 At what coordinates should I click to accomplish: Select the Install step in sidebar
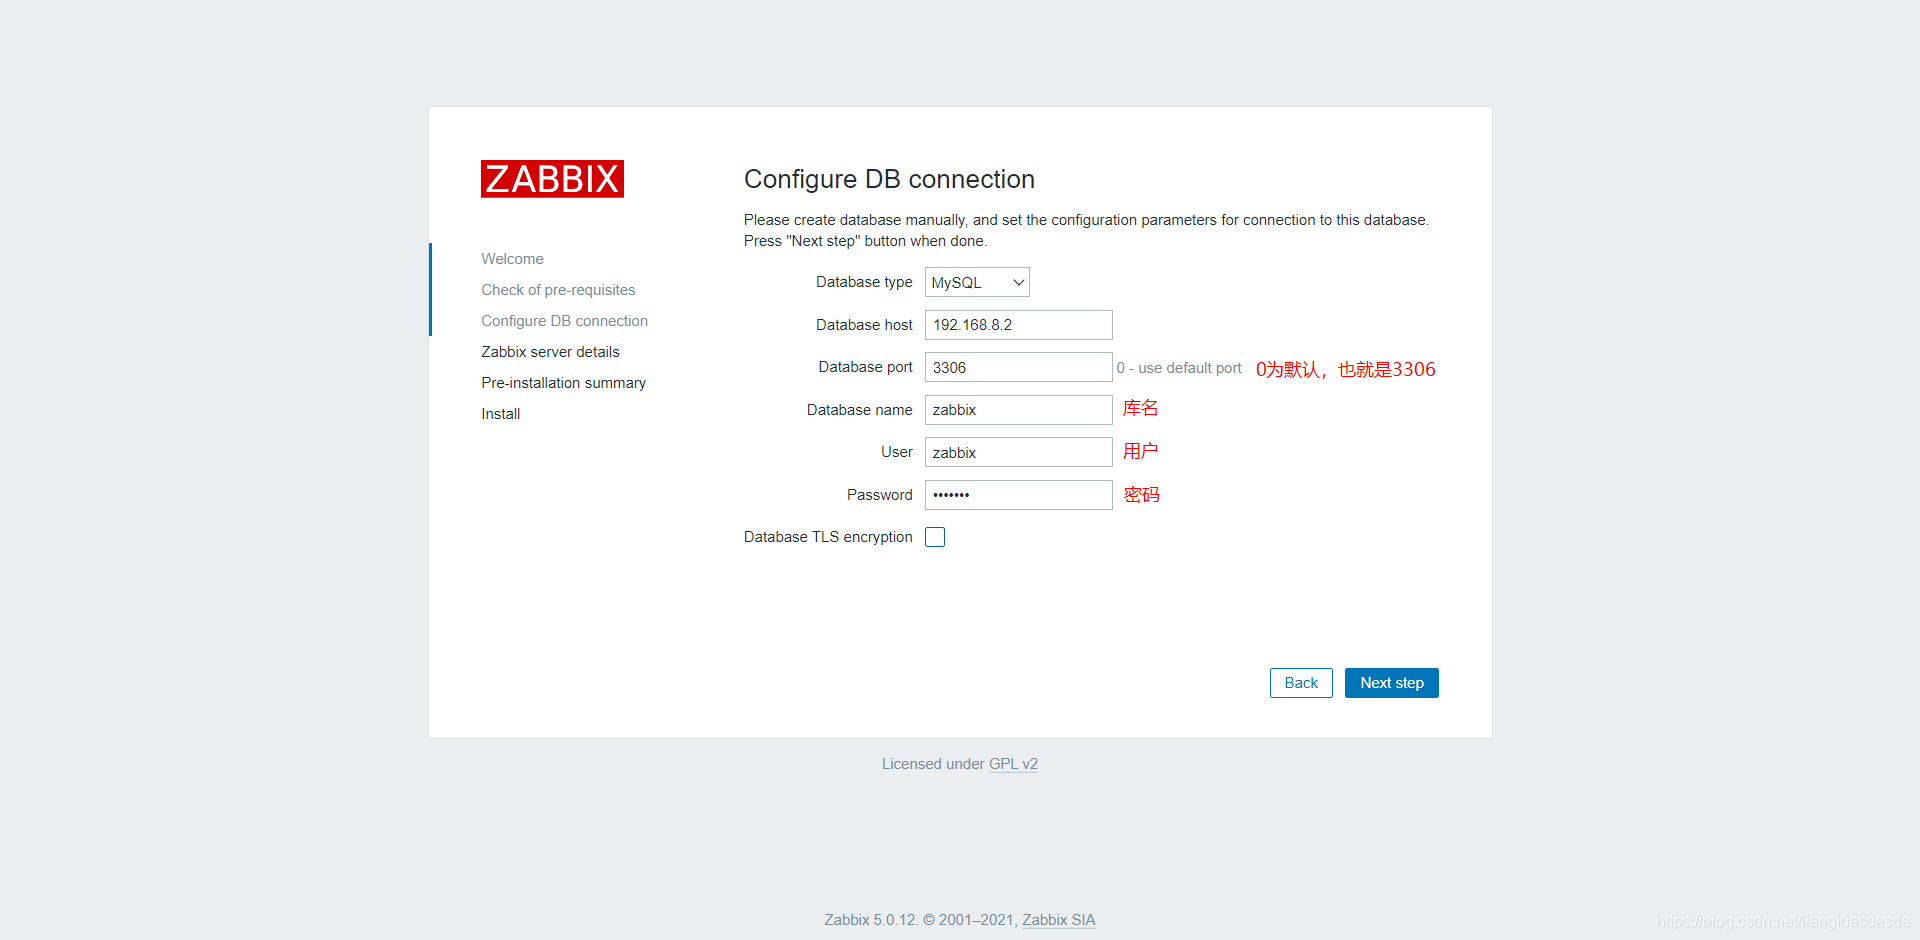click(x=500, y=414)
